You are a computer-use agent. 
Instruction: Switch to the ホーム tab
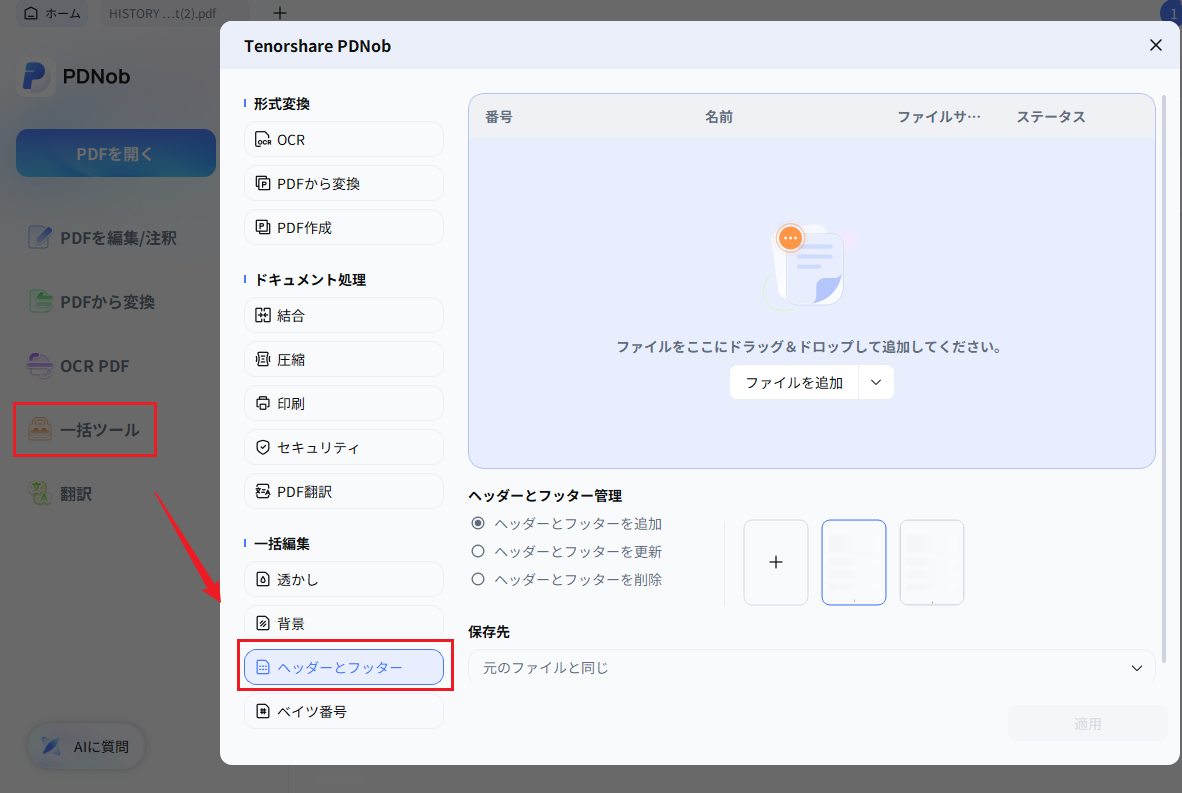coord(52,13)
